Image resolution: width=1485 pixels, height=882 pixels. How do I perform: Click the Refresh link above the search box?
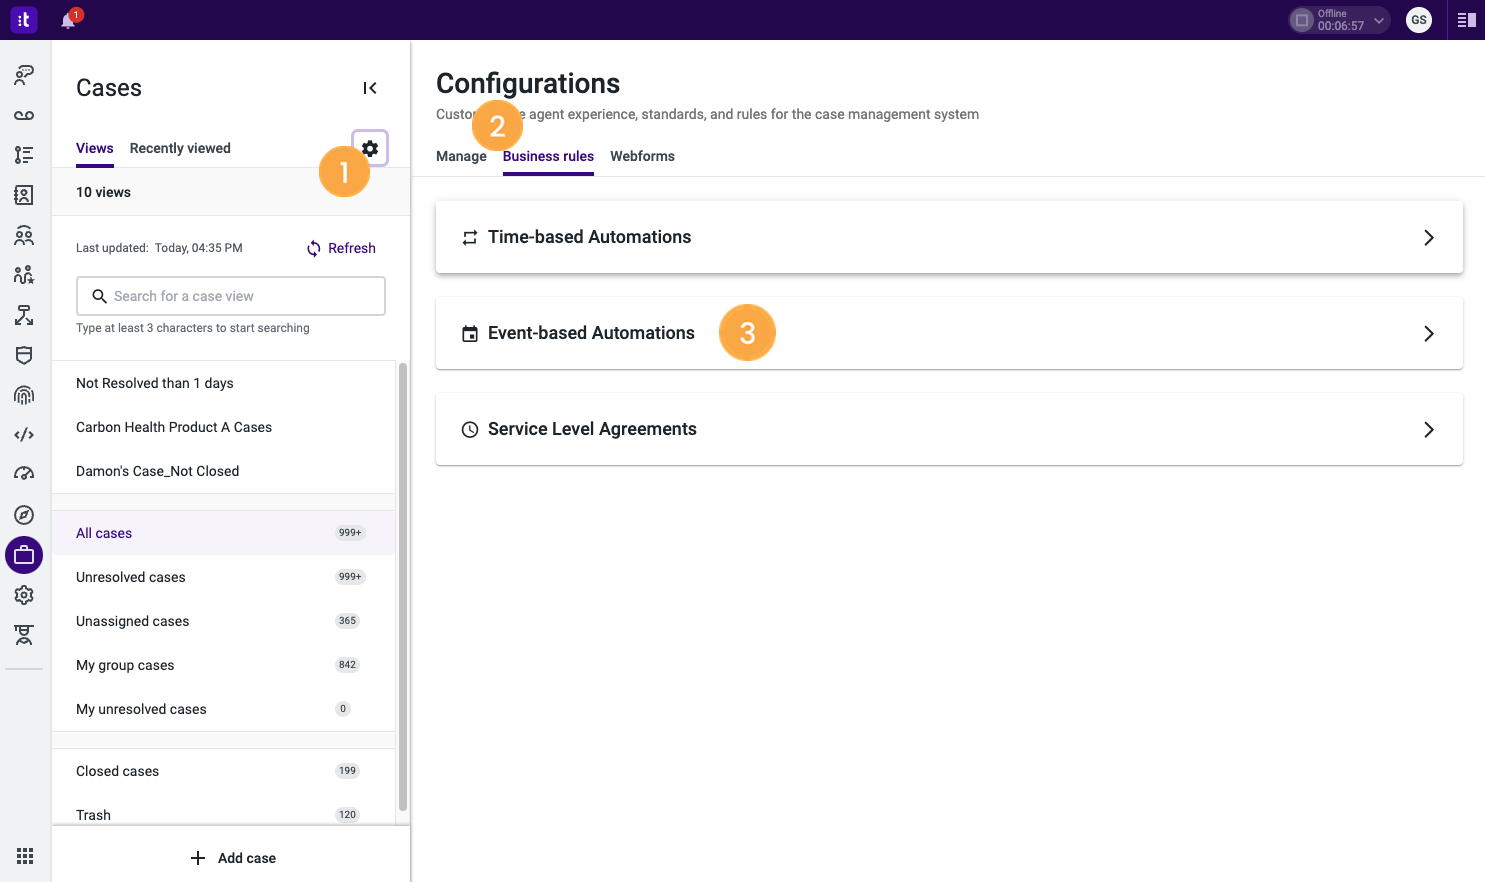tap(340, 247)
